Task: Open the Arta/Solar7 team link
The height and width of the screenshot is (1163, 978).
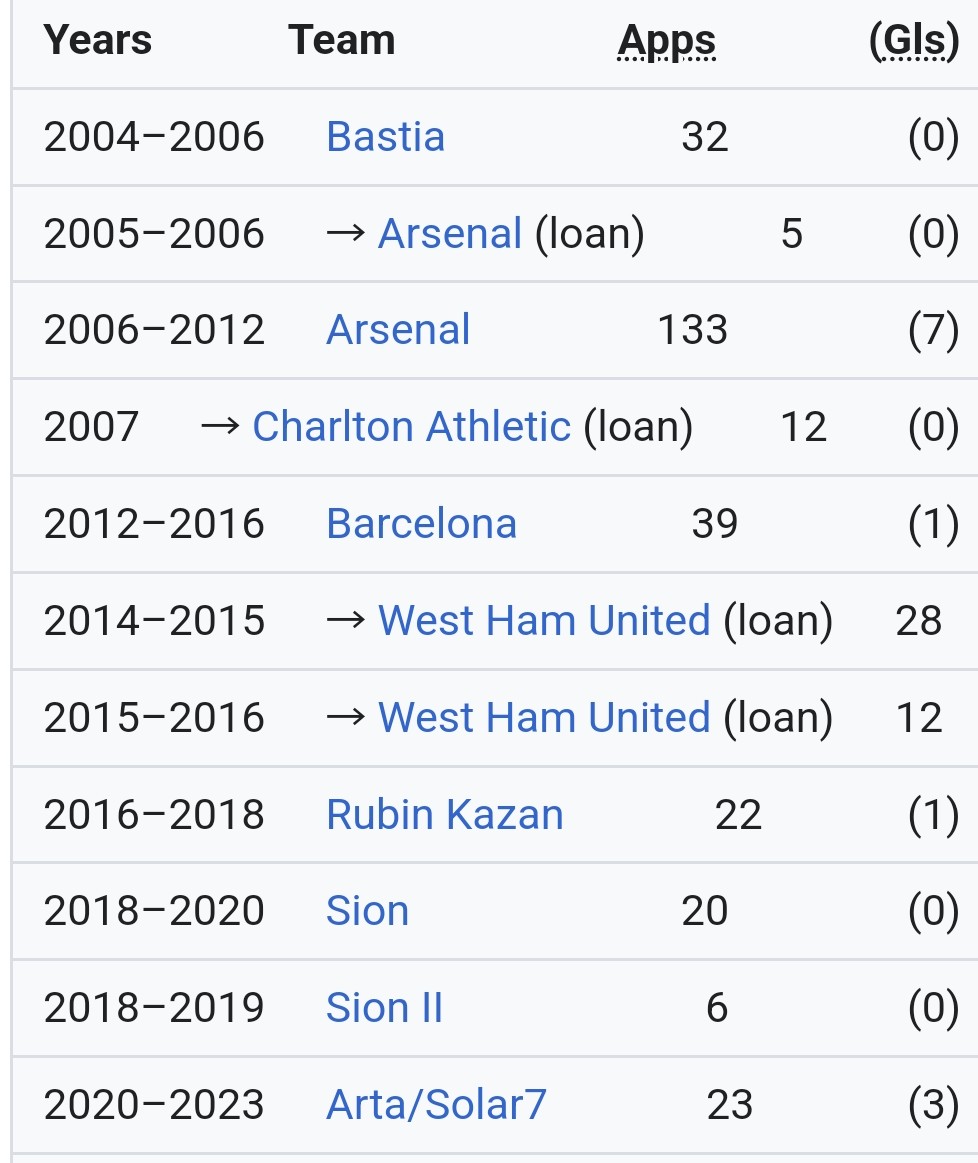Action: [436, 1104]
